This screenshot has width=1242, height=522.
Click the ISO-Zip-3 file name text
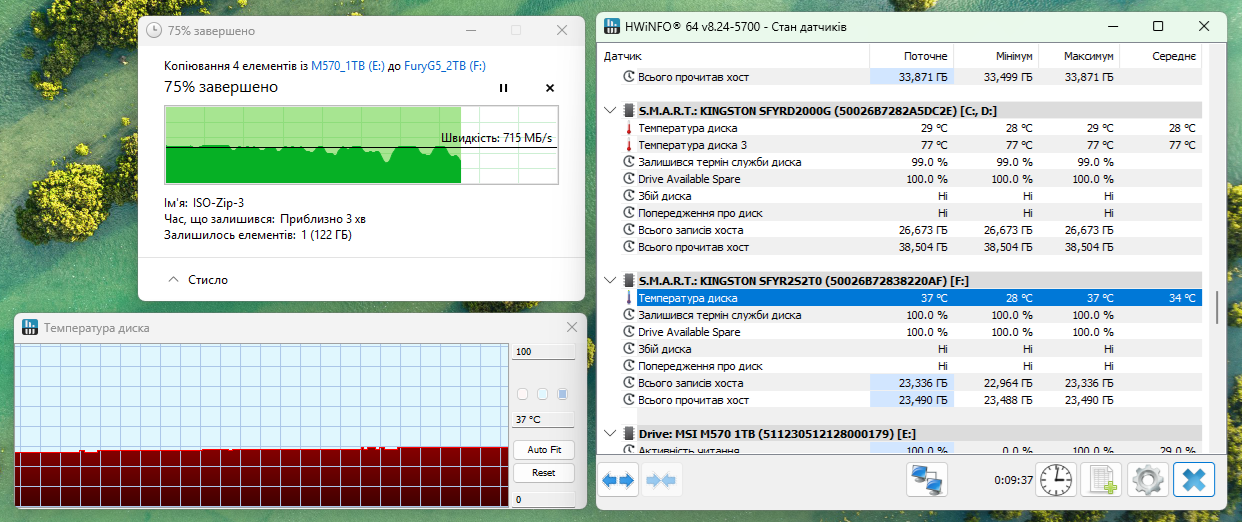(x=218, y=202)
